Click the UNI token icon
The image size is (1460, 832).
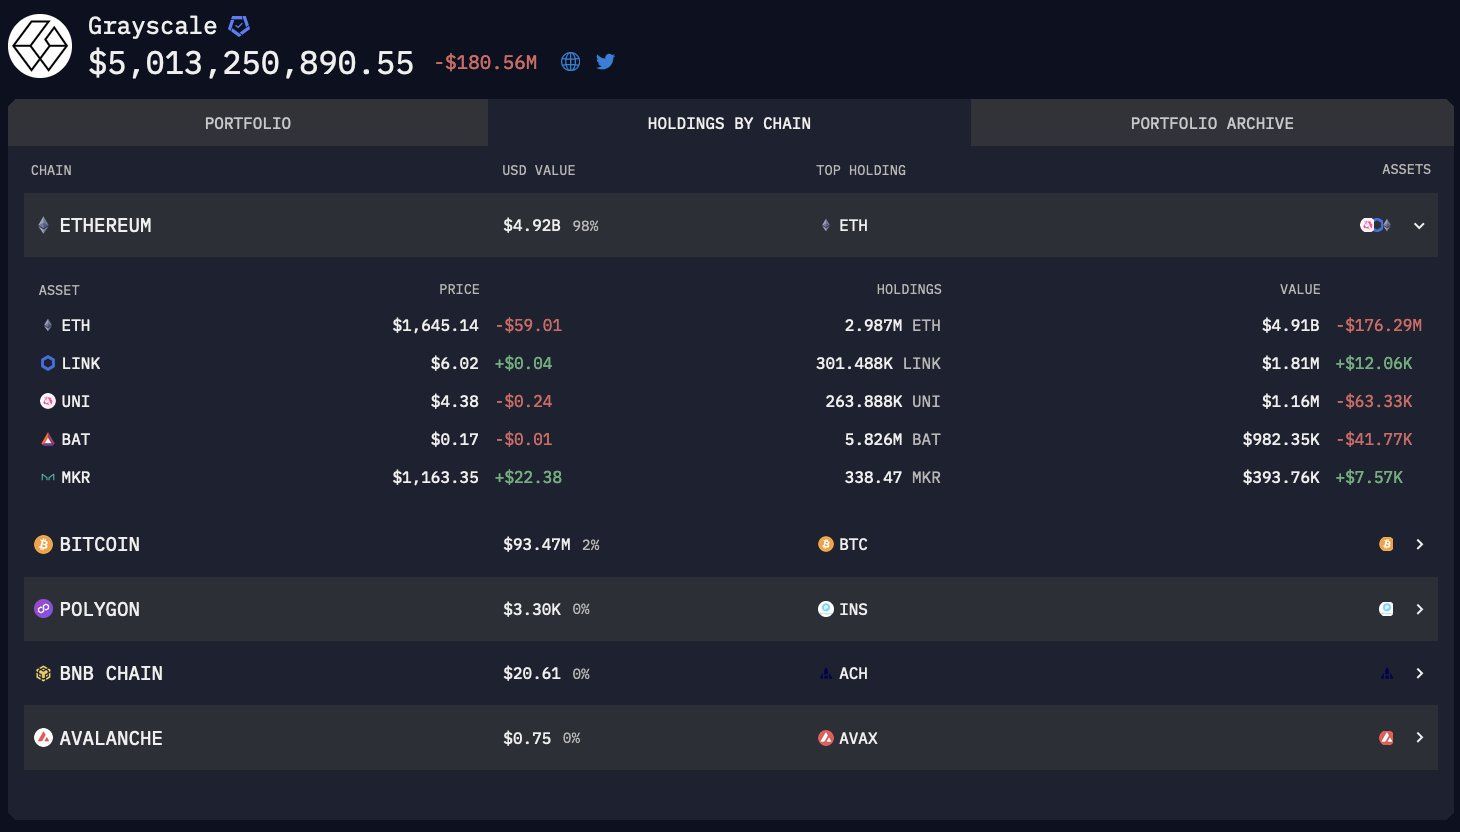pos(47,401)
